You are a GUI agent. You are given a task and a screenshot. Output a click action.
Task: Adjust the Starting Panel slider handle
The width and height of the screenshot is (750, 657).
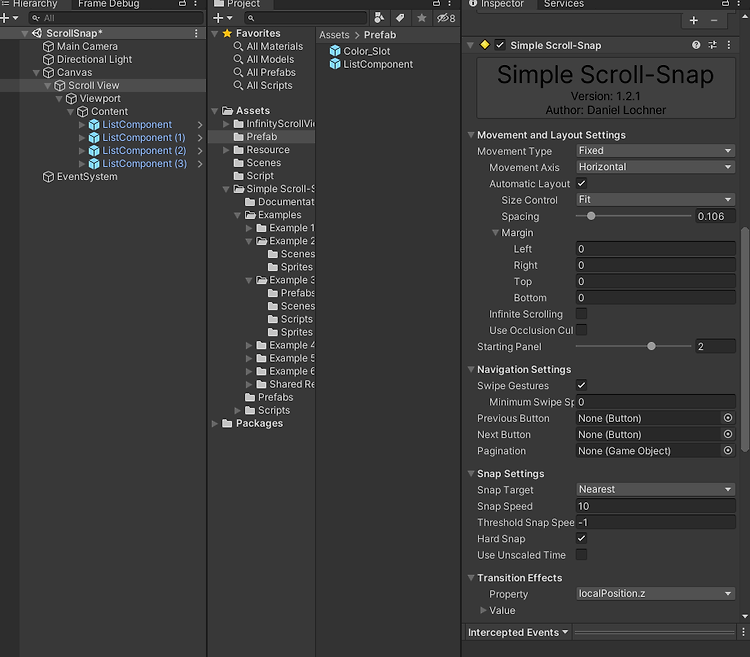point(651,346)
